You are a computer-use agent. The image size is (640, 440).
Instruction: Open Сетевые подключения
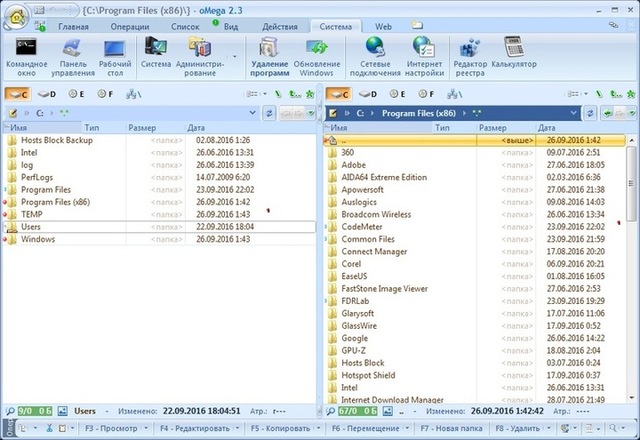pyautogui.click(x=376, y=54)
